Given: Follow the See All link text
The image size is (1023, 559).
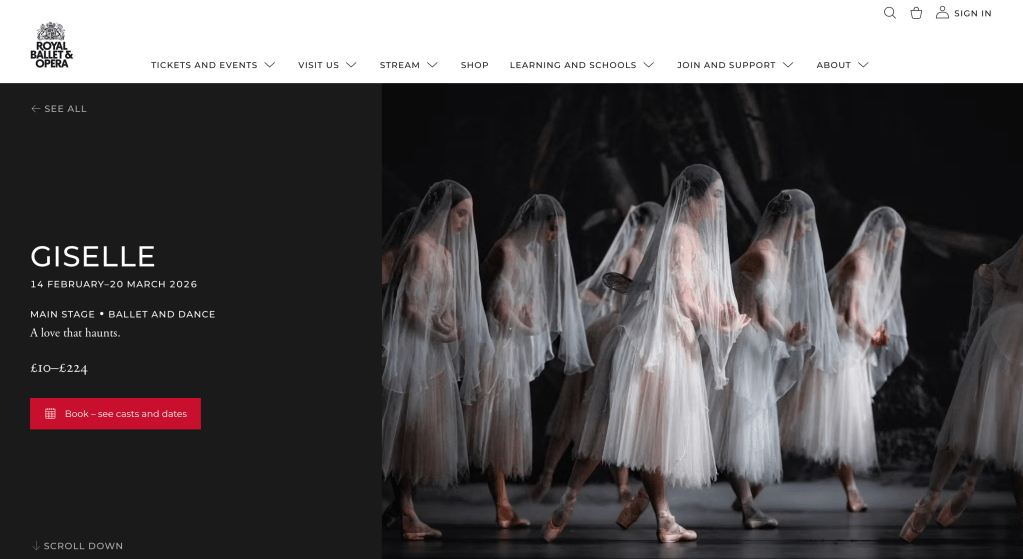Looking at the screenshot, I should pos(65,109).
